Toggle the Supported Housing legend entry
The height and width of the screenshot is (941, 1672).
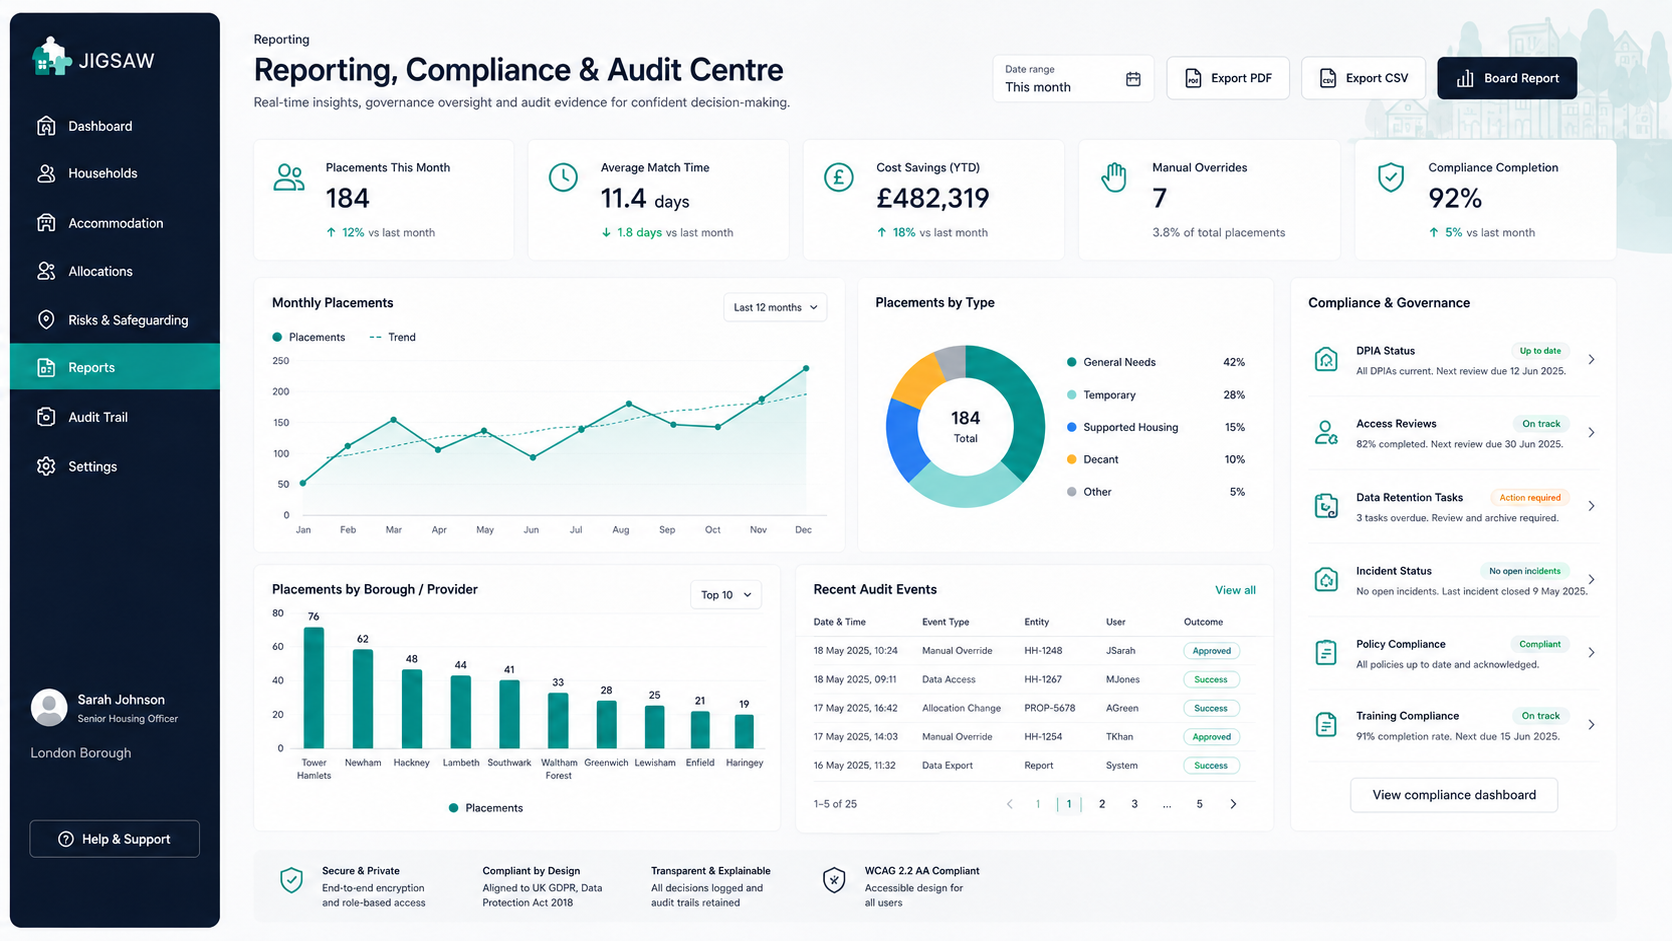coord(1123,427)
